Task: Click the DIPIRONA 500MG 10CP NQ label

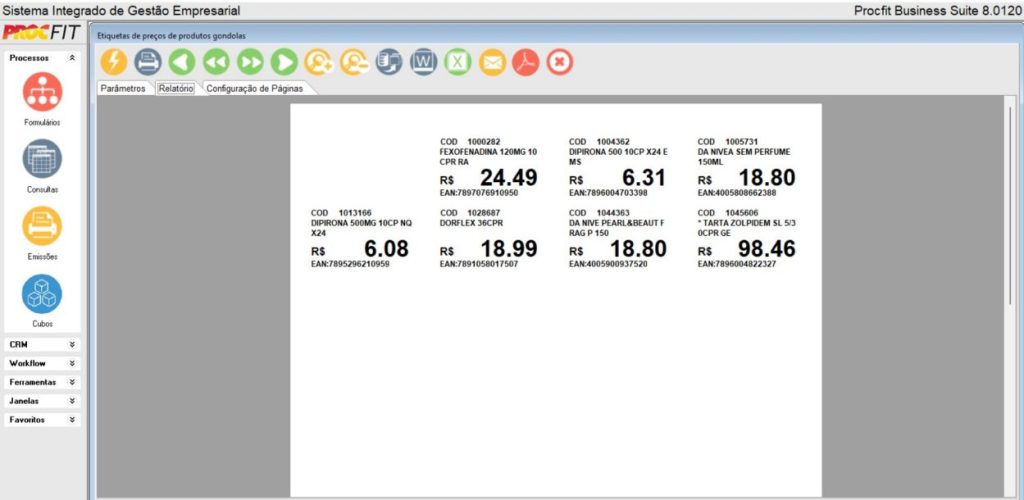Action: 362,223
